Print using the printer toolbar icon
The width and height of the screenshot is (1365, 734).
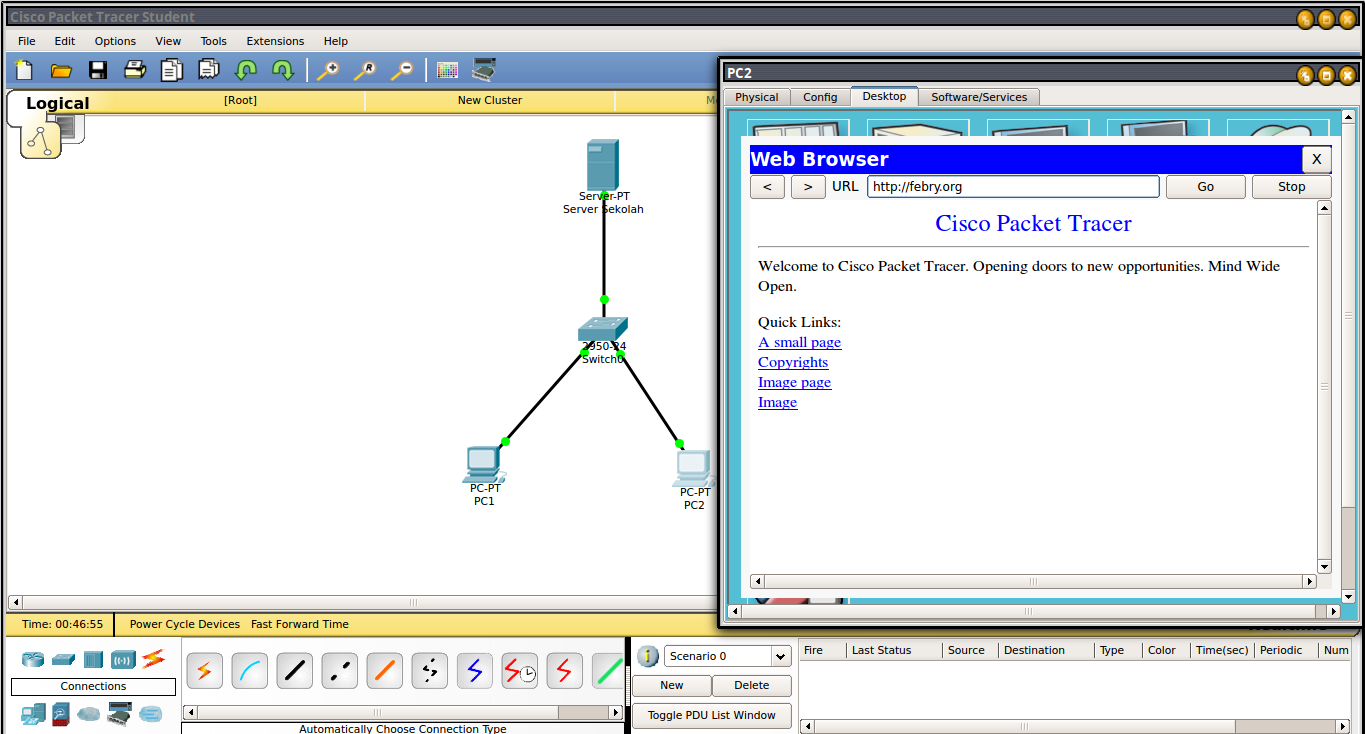pyautogui.click(x=135, y=70)
